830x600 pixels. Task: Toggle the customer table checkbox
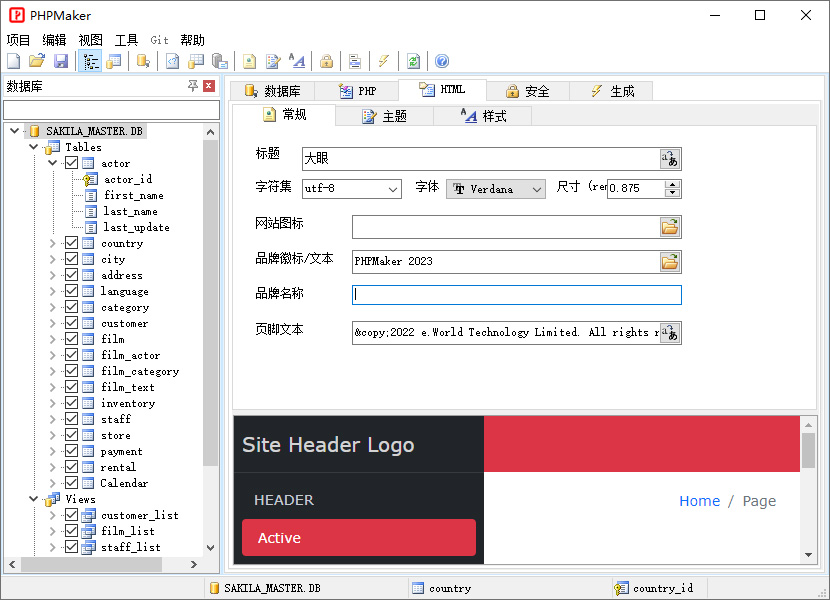pyautogui.click(x=72, y=323)
